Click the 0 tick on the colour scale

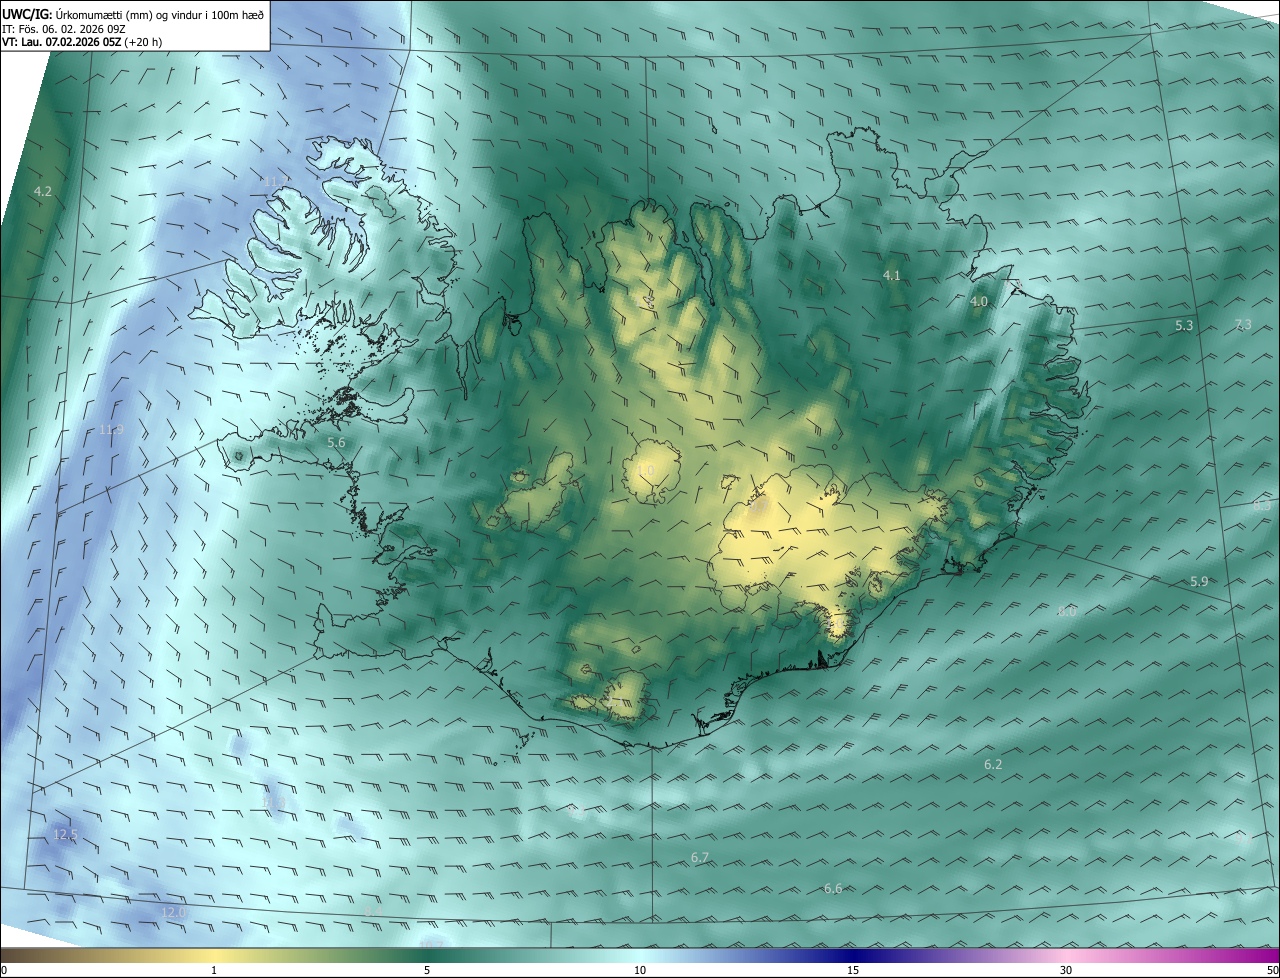coord(4,971)
